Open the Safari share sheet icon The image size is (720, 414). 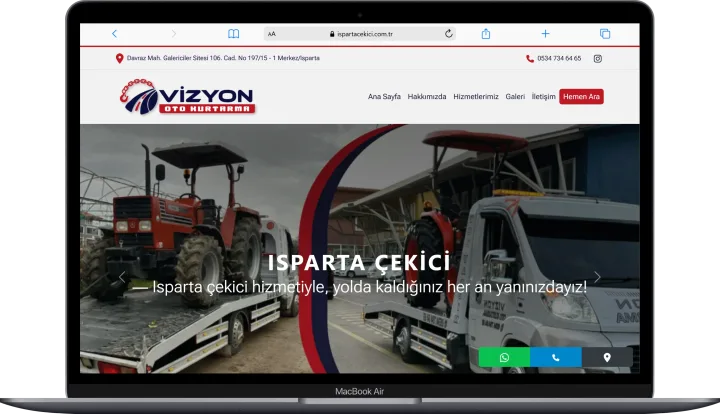[x=486, y=34]
